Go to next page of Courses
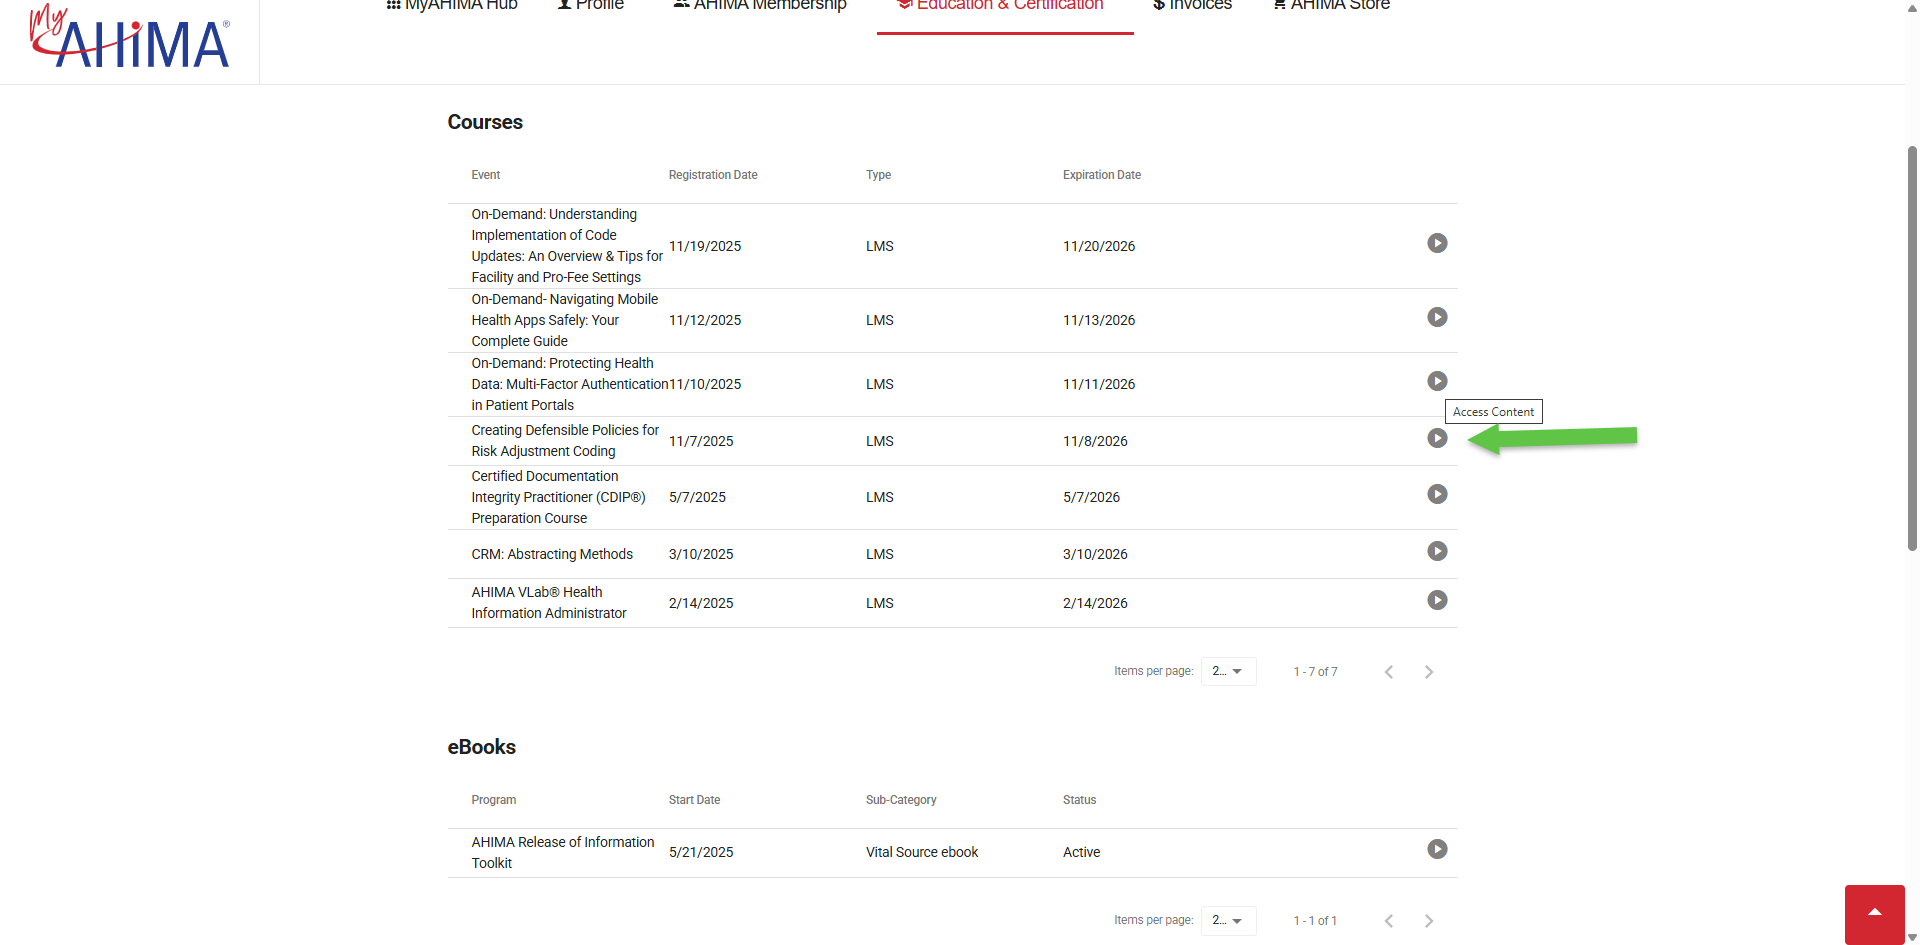1920x945 pixels. click(x=1429, y=672)
